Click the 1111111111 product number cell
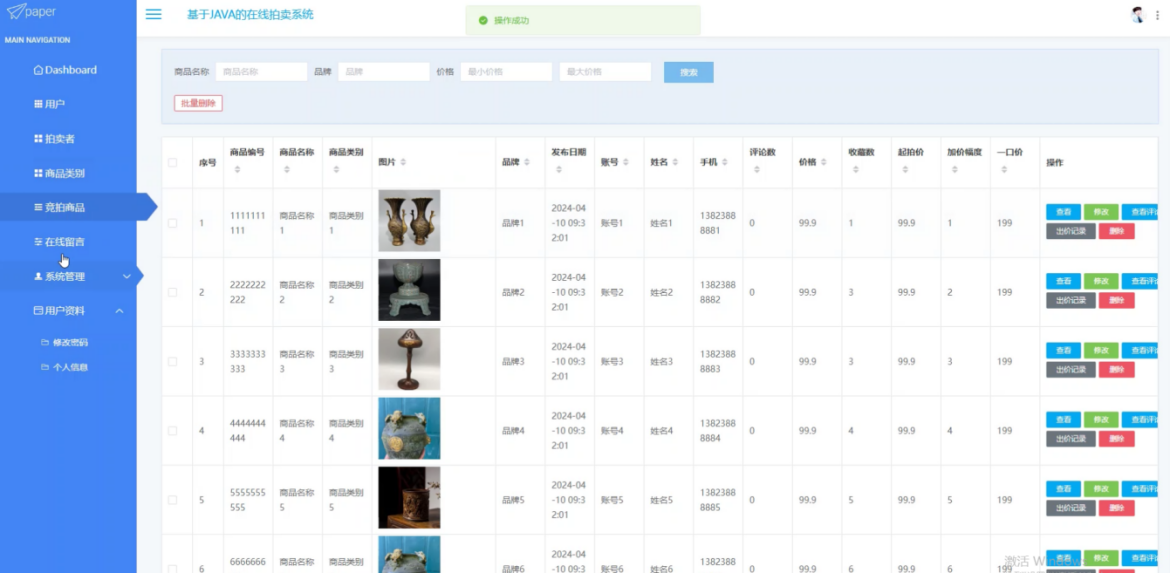The height and width of the screenshot is (574, 1170). 246,223
